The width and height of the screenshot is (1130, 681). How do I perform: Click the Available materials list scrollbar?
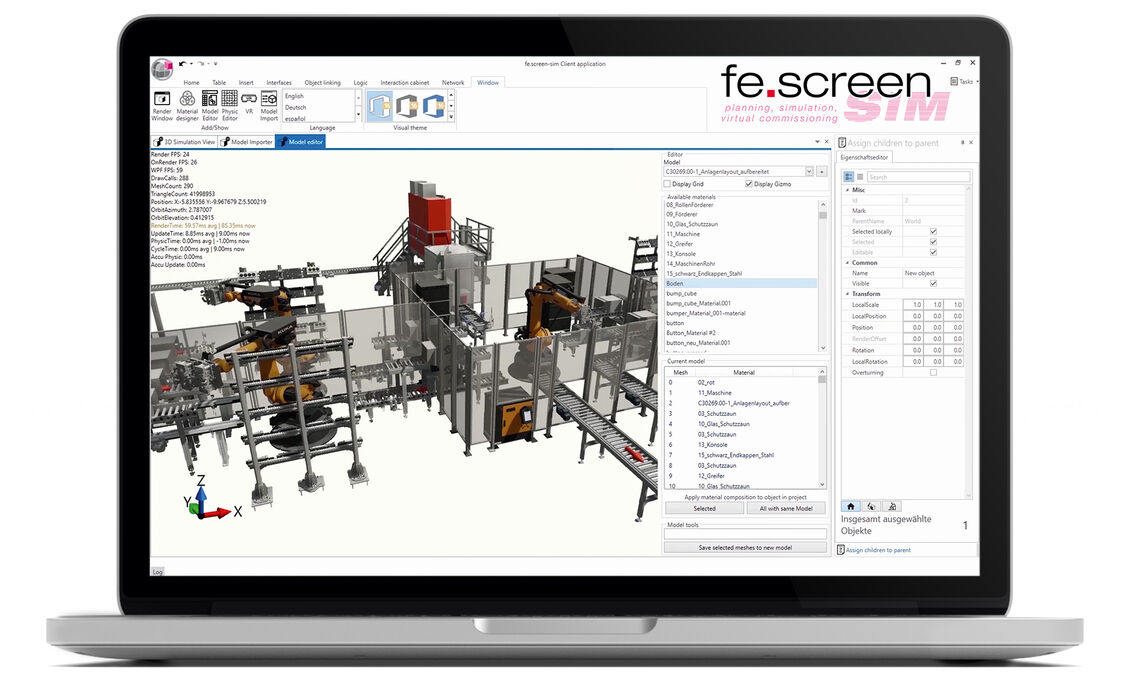click(x=822, y=276)
